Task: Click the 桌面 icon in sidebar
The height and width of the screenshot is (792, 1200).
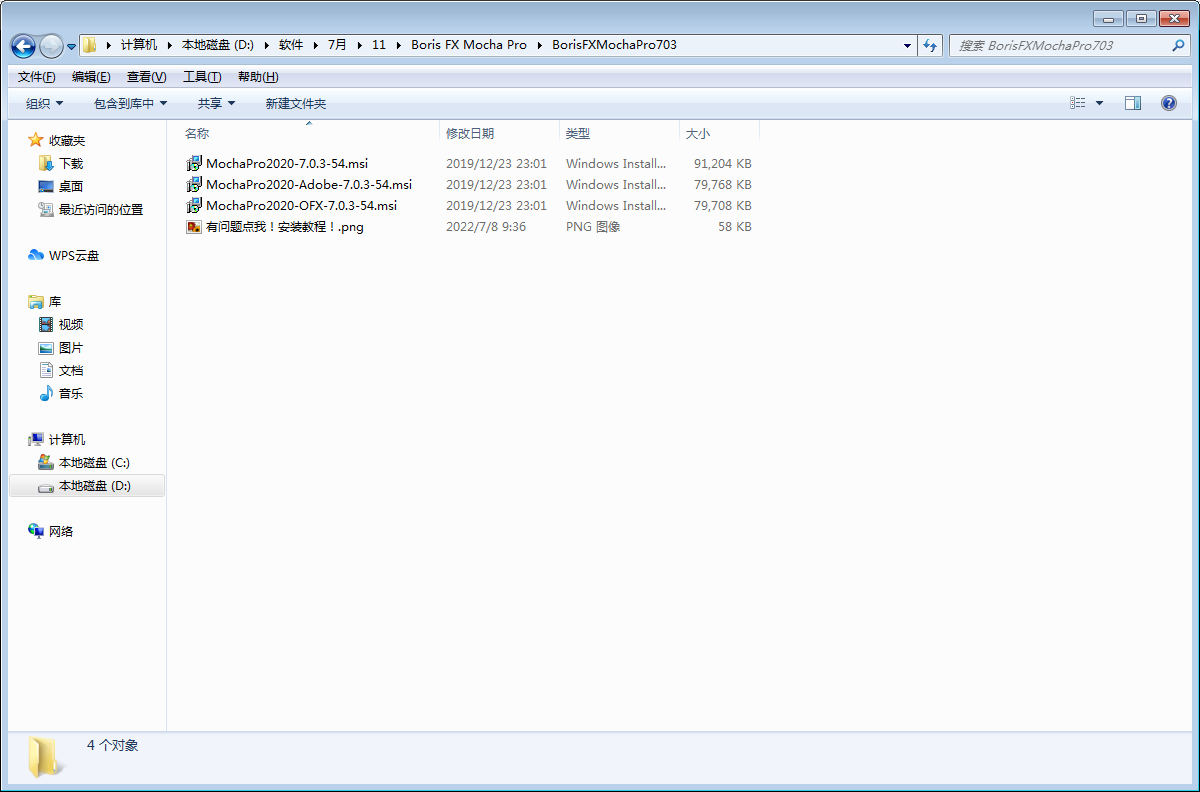Action: 46,186
